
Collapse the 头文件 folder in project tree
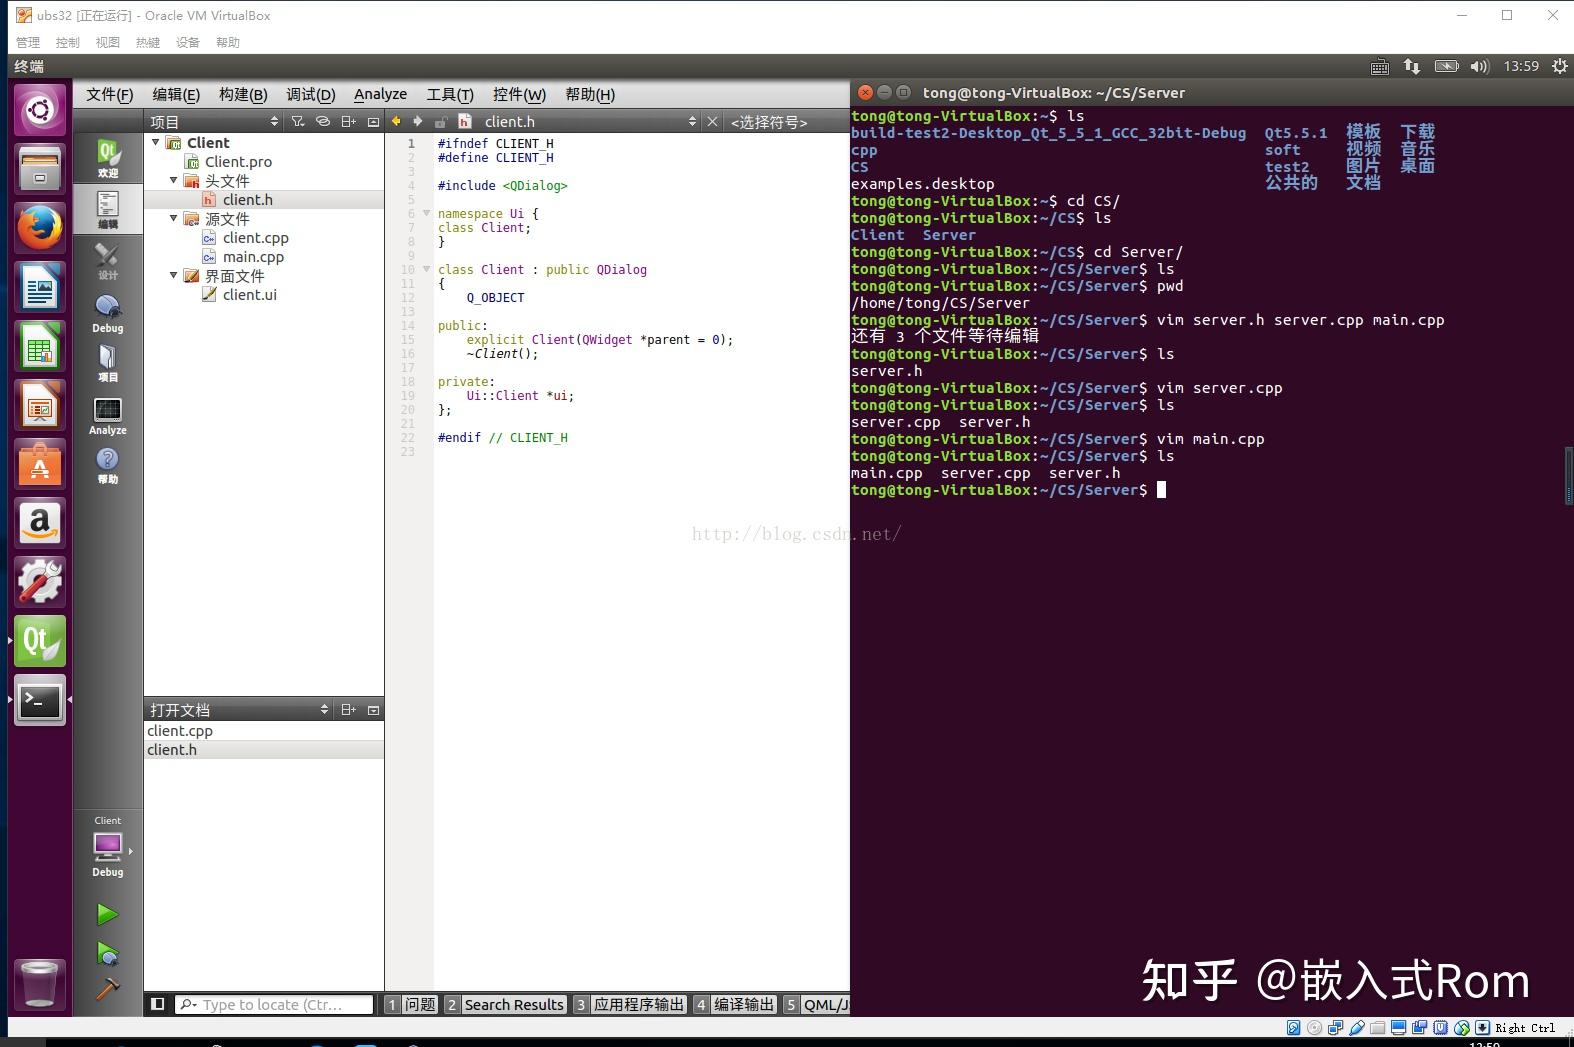click(174, 181)
